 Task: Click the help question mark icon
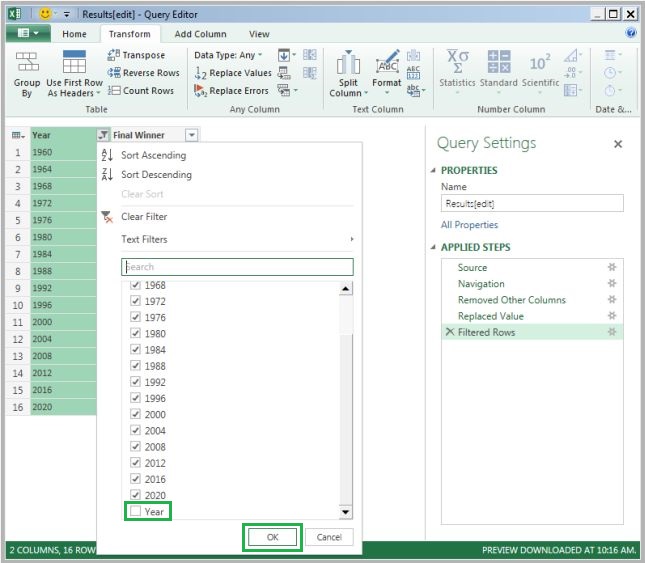pyautogui.click(x=631, y=32)
